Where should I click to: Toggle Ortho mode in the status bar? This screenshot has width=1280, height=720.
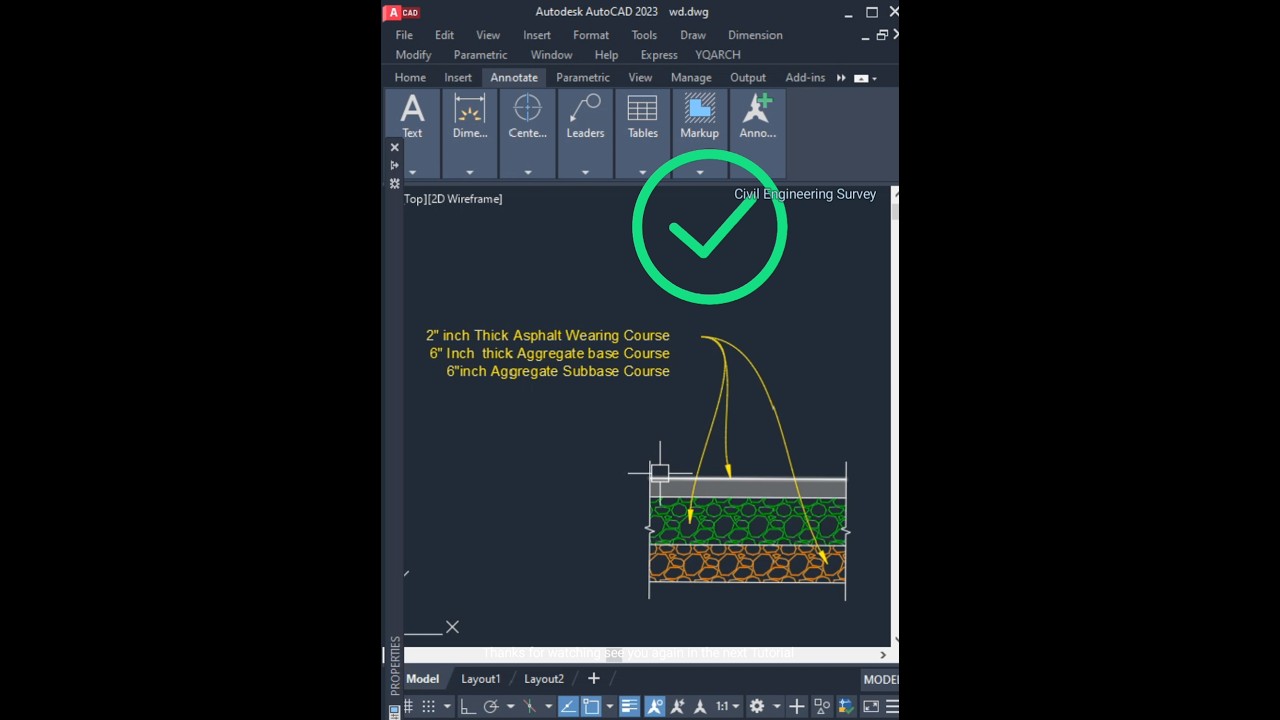click(x=467, y=706)
